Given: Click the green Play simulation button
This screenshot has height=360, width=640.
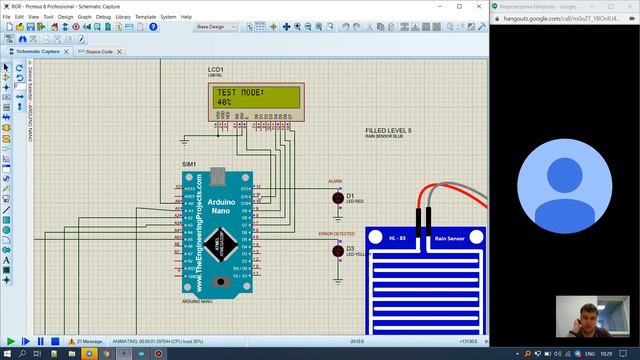Looking at the screenshot, I should point(11,341).
